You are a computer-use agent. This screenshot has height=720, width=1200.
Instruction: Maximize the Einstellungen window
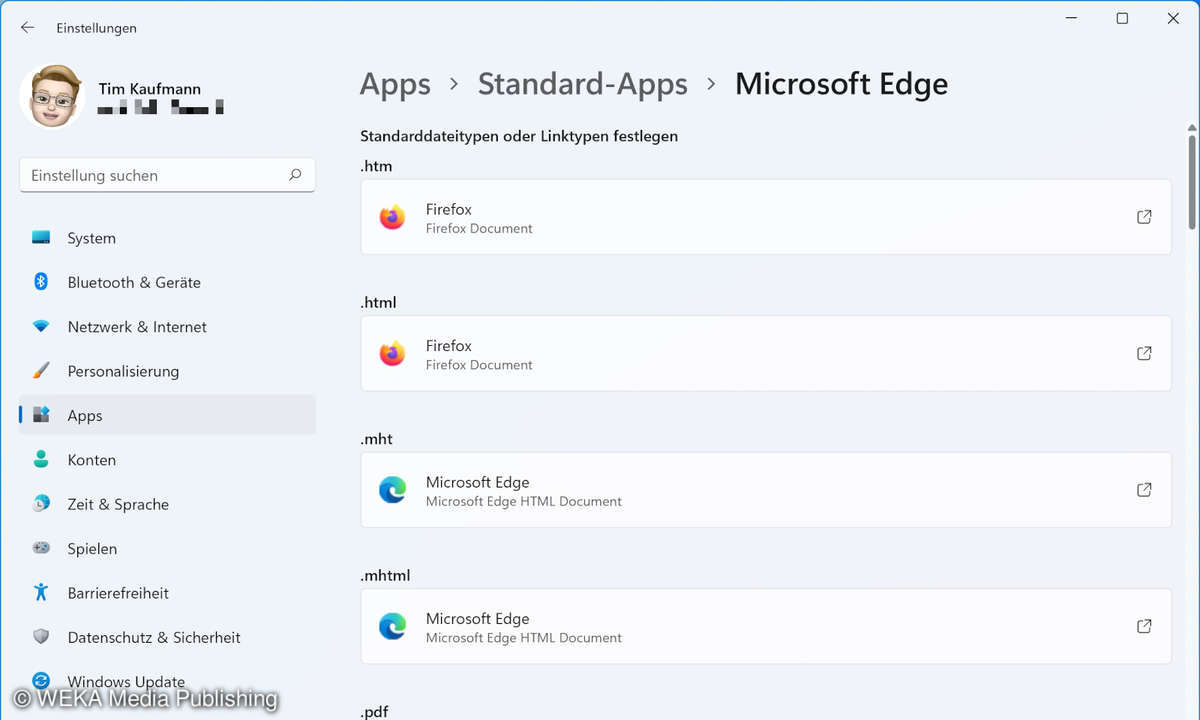click(1122, 19)
